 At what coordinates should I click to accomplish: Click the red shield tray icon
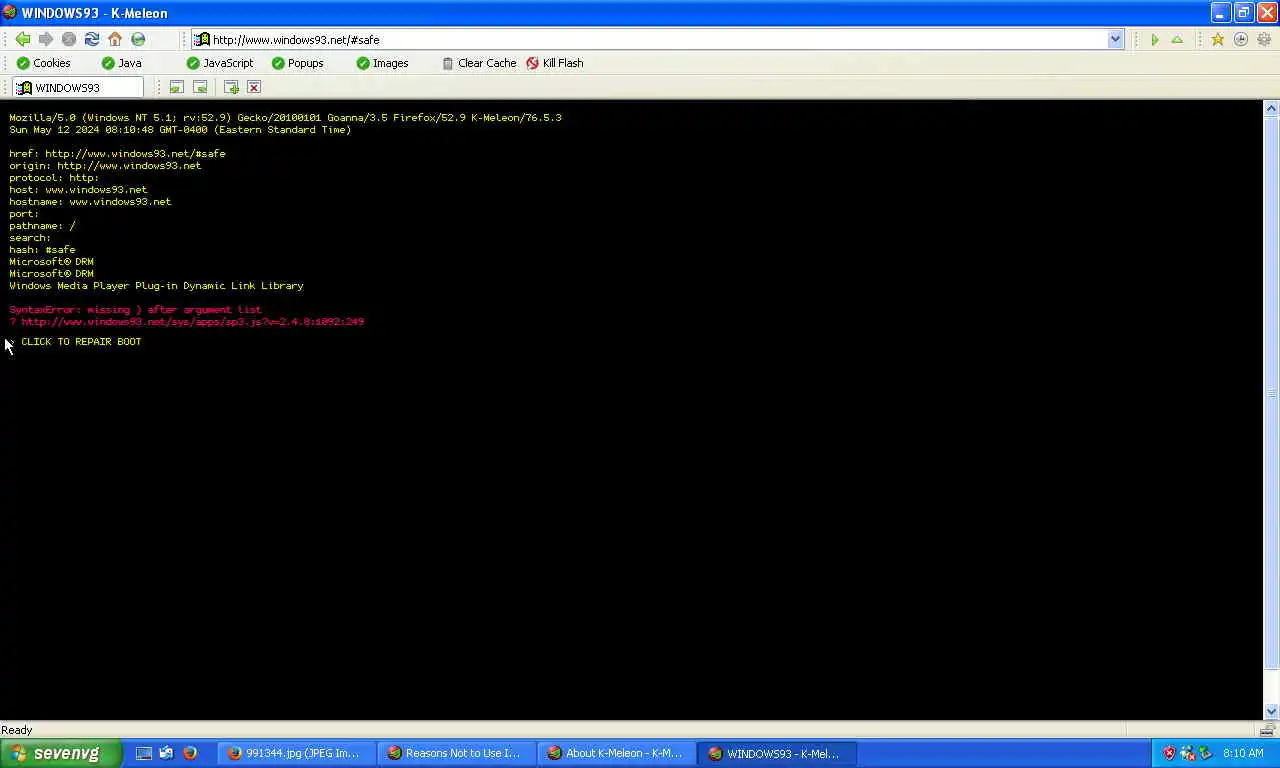point(1168,754)
